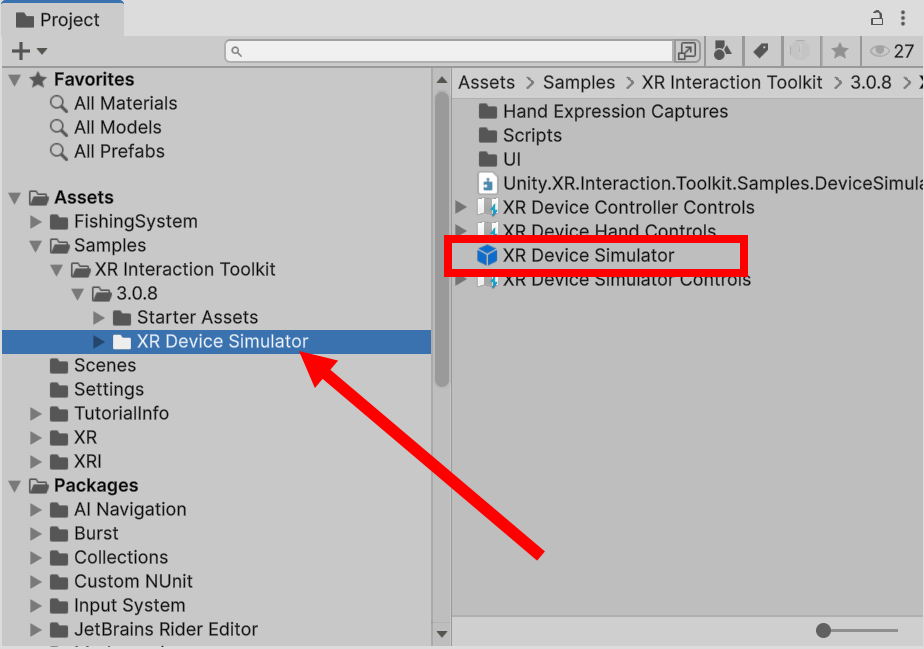Click XR Interaction Toolkit breadcrumb
This screenshot has width=924, height=649.
click(x=732, y=83)
